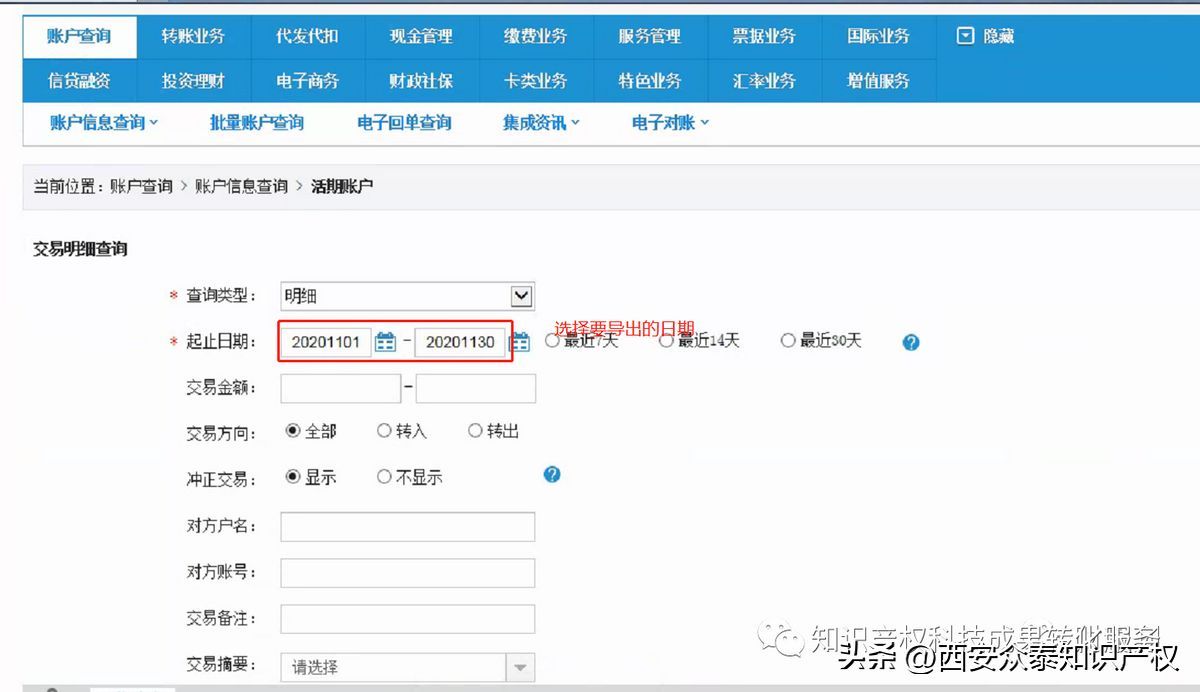Select the 转入 transaction direction radio
1200x692 pixels.
click(384, 431)
